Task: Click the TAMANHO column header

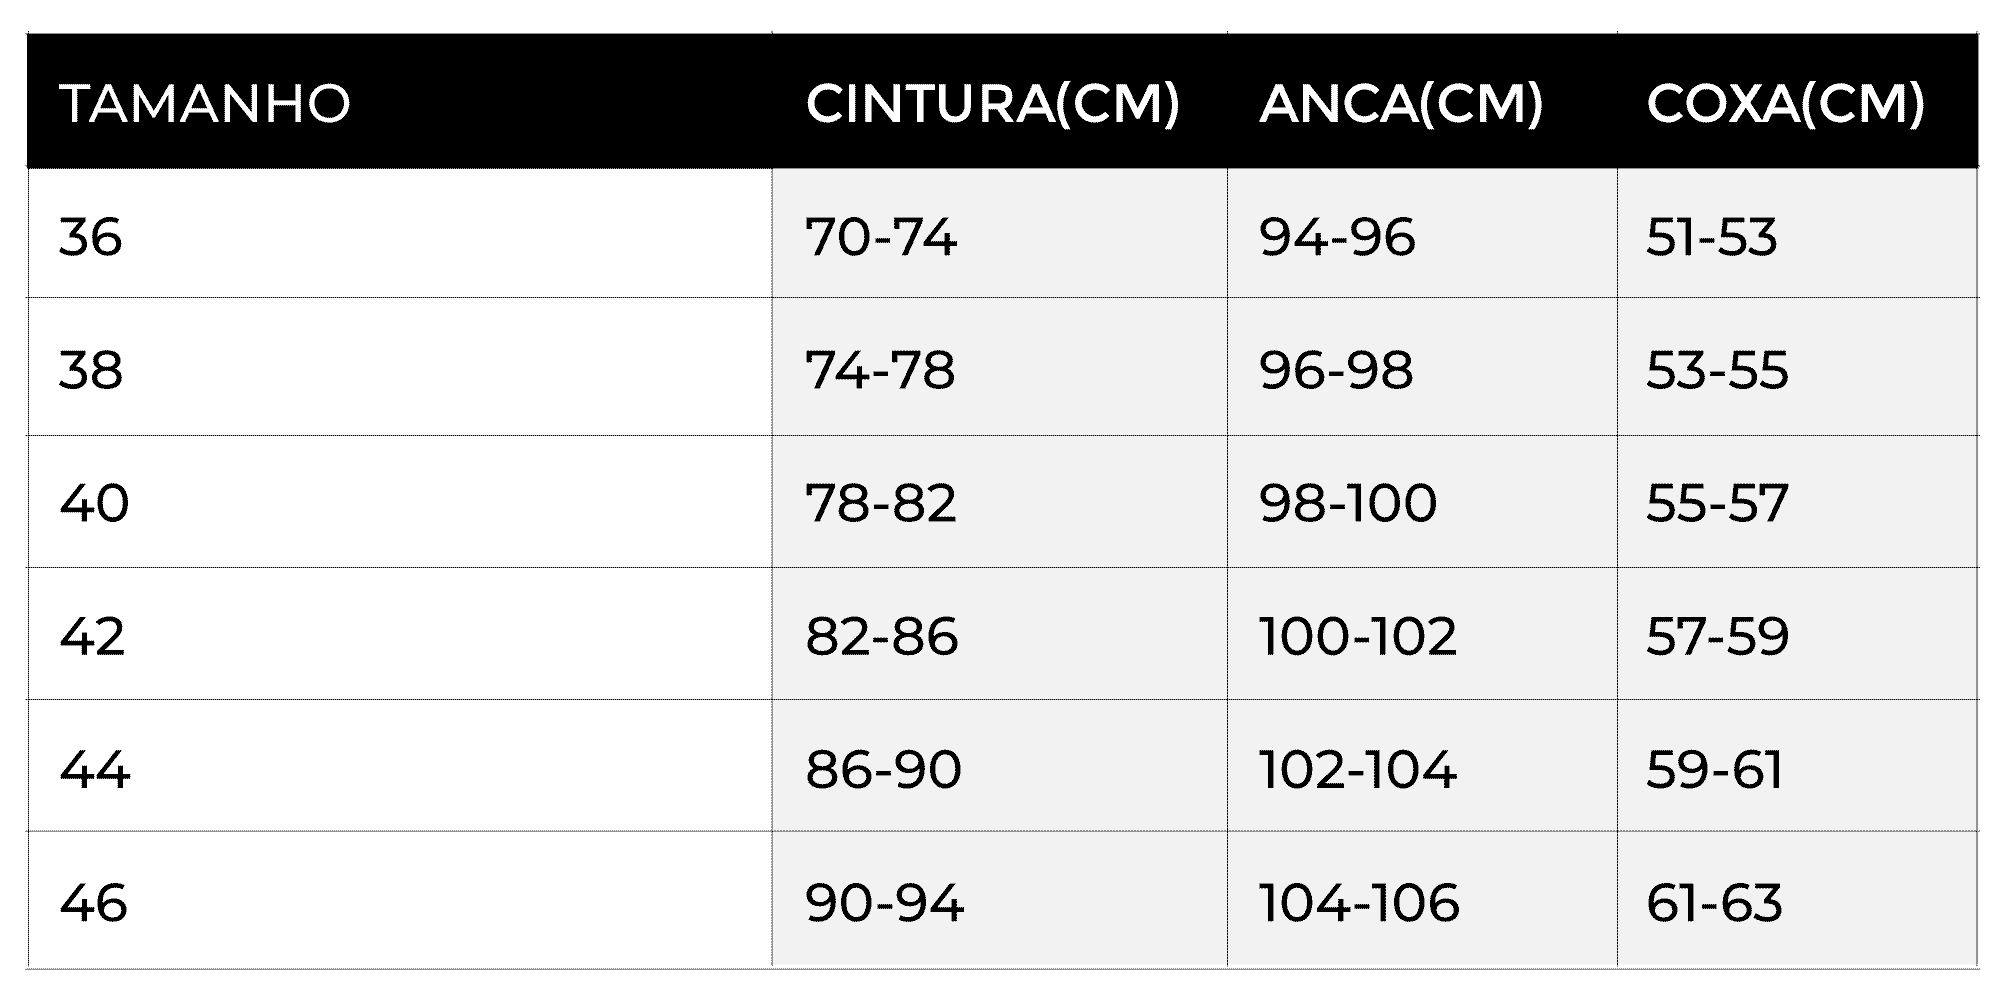Action: click(x=205, y=104)
